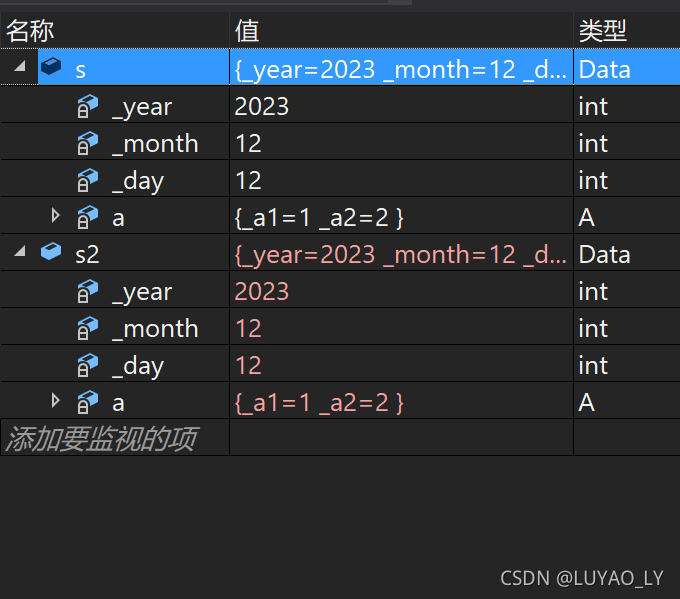The height and width of the screenshot is (599, 680).
Task: Click the 类型 column header
Action: 603,31
